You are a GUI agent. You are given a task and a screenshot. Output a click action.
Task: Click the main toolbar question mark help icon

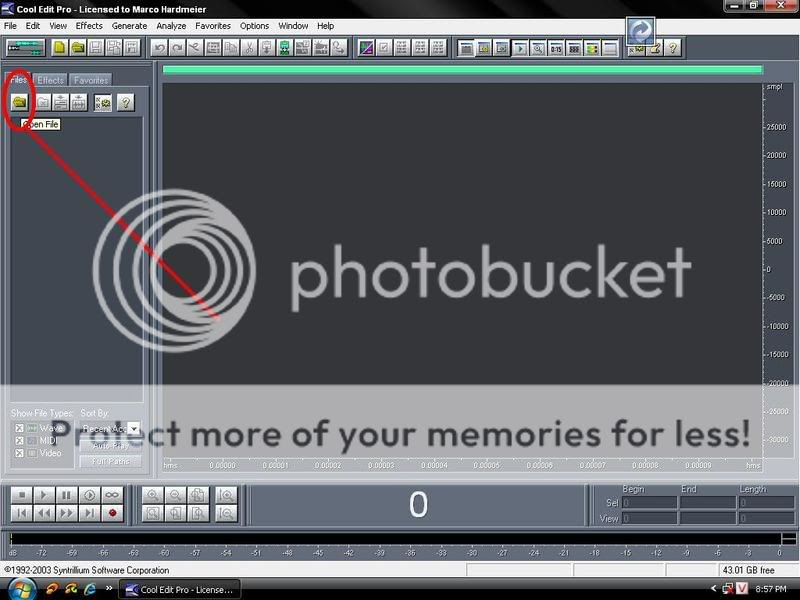coord(673,48)
